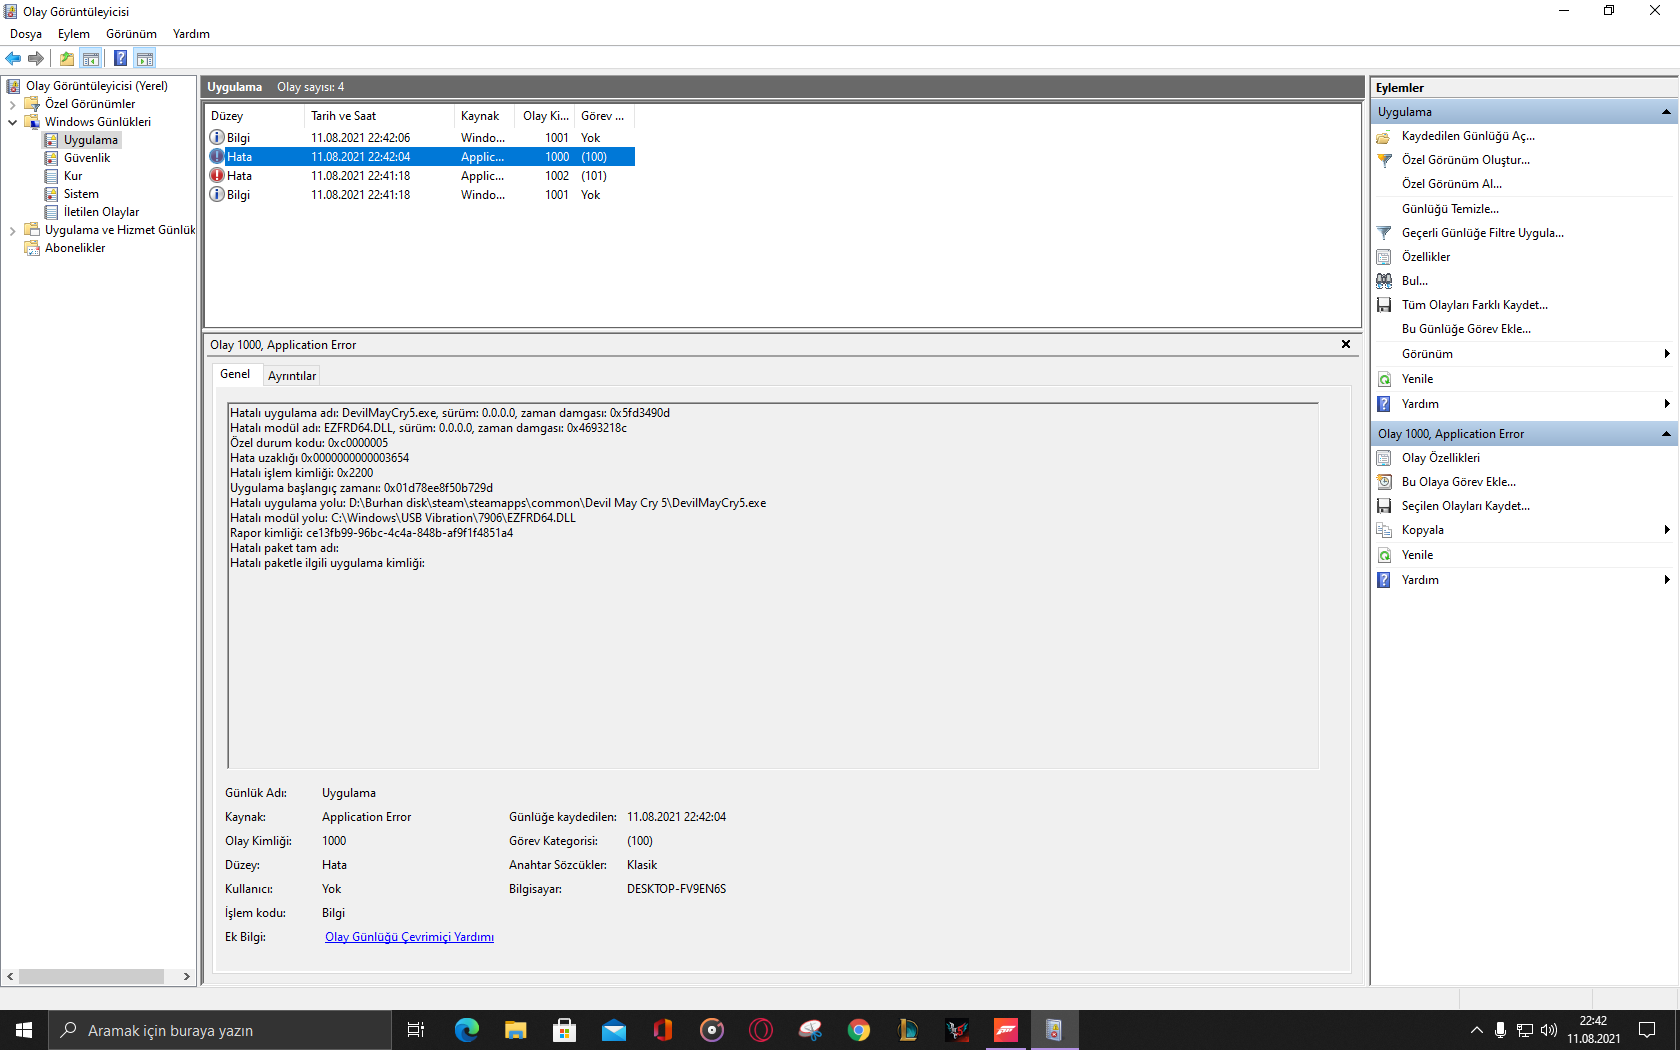Click Bu Günlüğe Görev Ekle action
The width and height of the screenshot is (1680, 1050).
(1466, 329)
